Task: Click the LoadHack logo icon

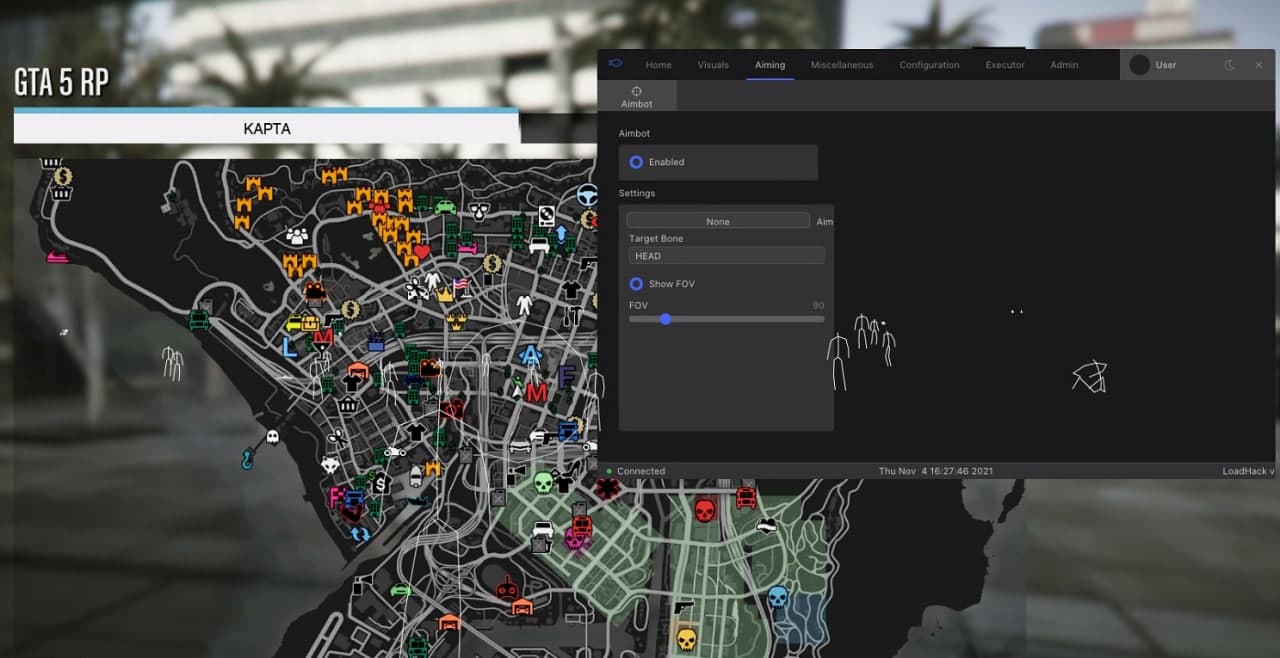Action: coord(616,64)
